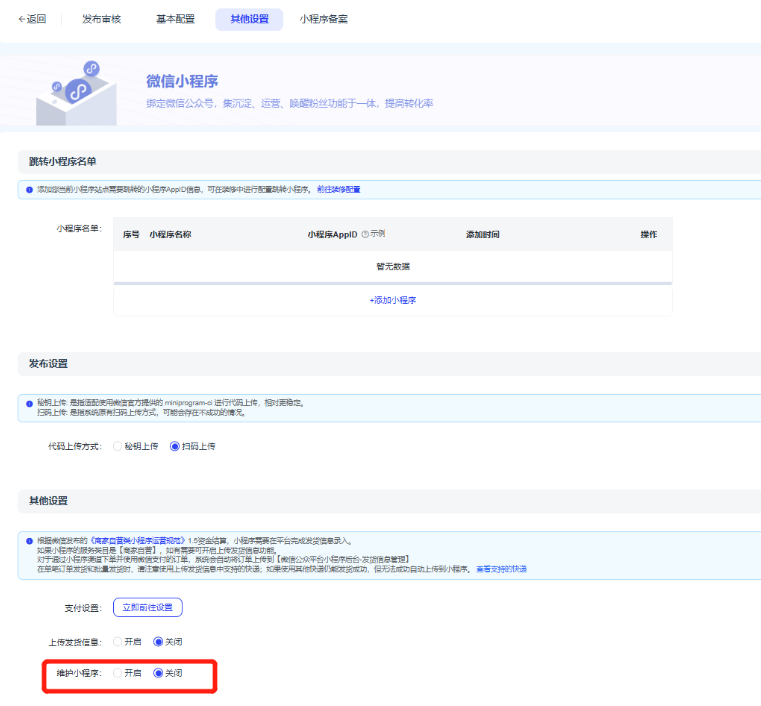Turn on 维护小程序 via 开启

point(118,673)
